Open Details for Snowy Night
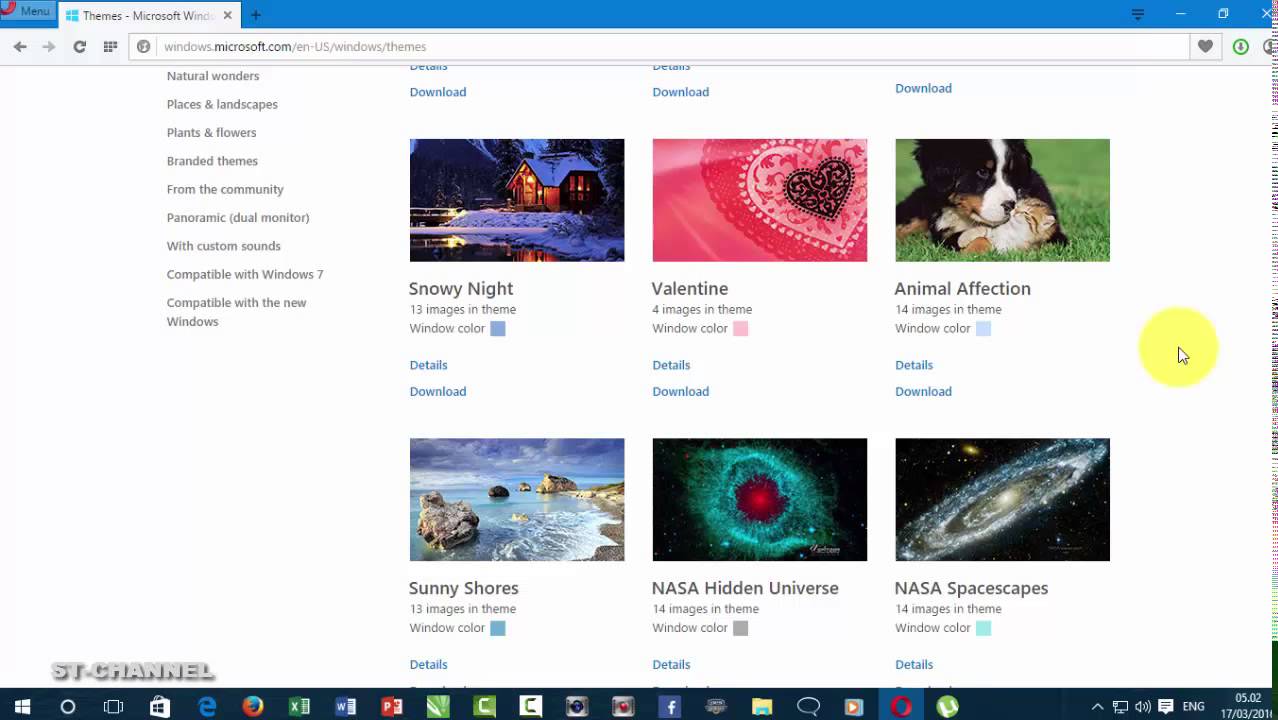The height and width of the screenshot is (720, 1278). point(428,365)
